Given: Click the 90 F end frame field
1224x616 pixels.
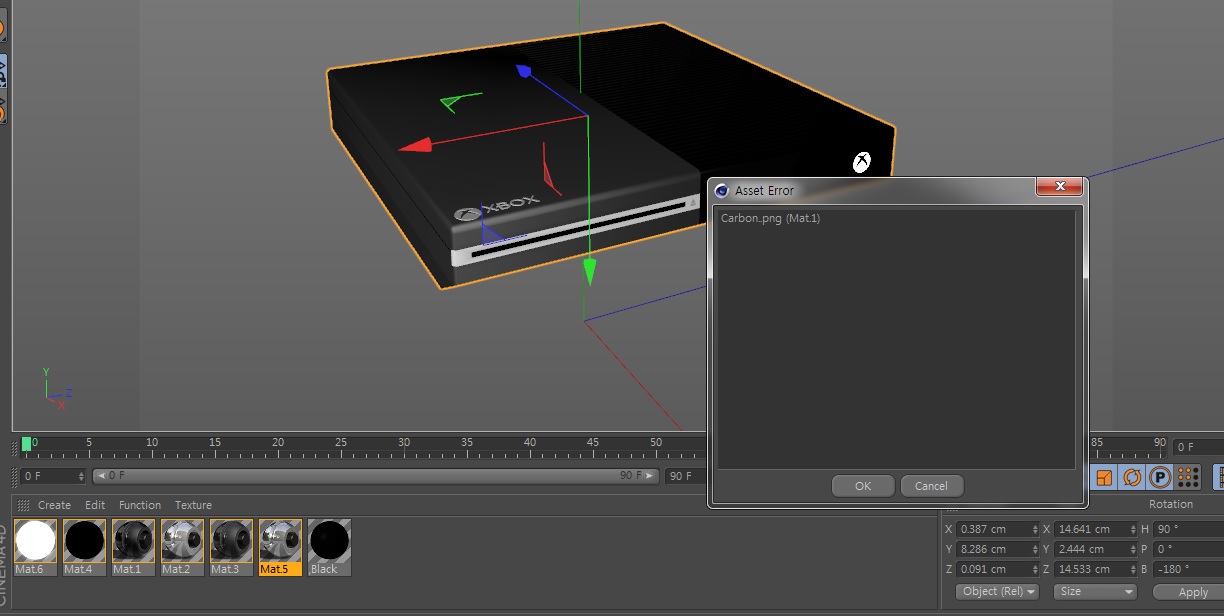Looking at the screenshot, I should pyautogui.click(x=686, y=476).
